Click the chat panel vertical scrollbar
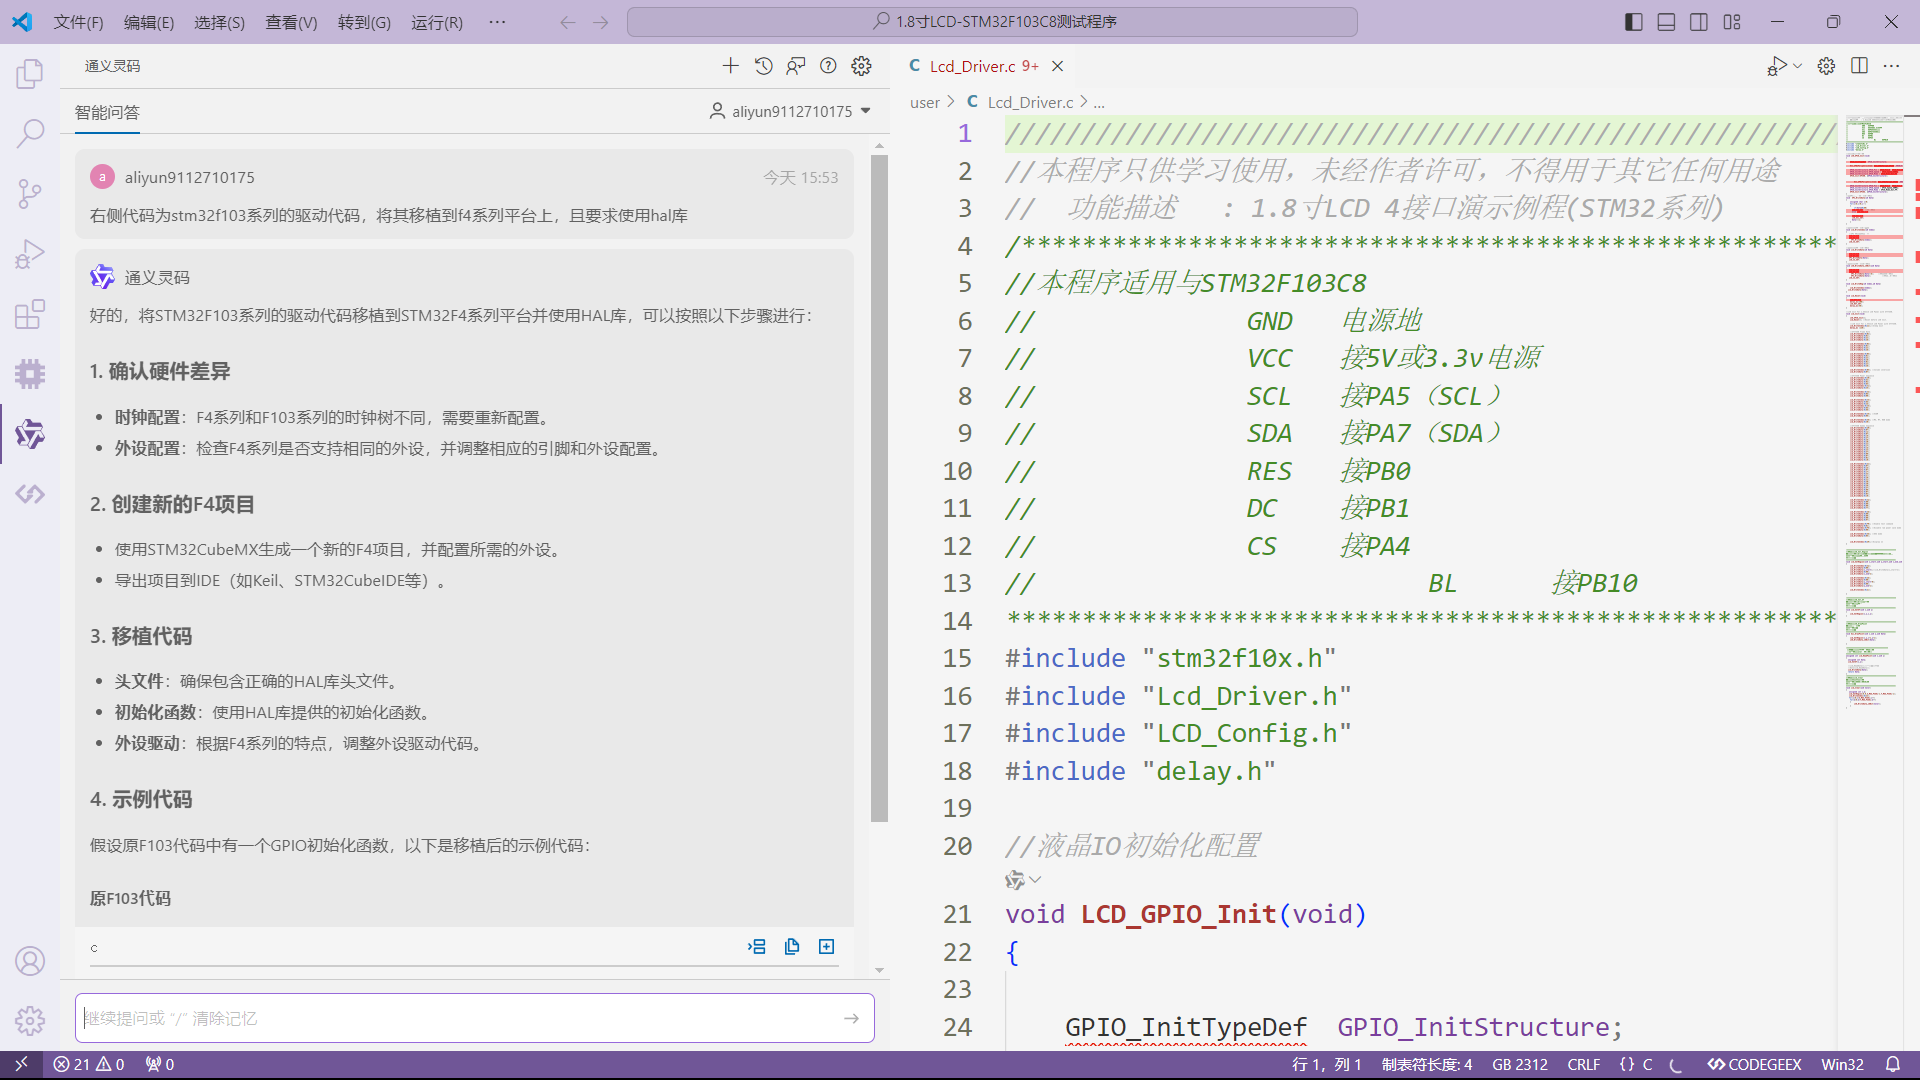This screenshot has width=1920, height=1080. pos(879,488)
